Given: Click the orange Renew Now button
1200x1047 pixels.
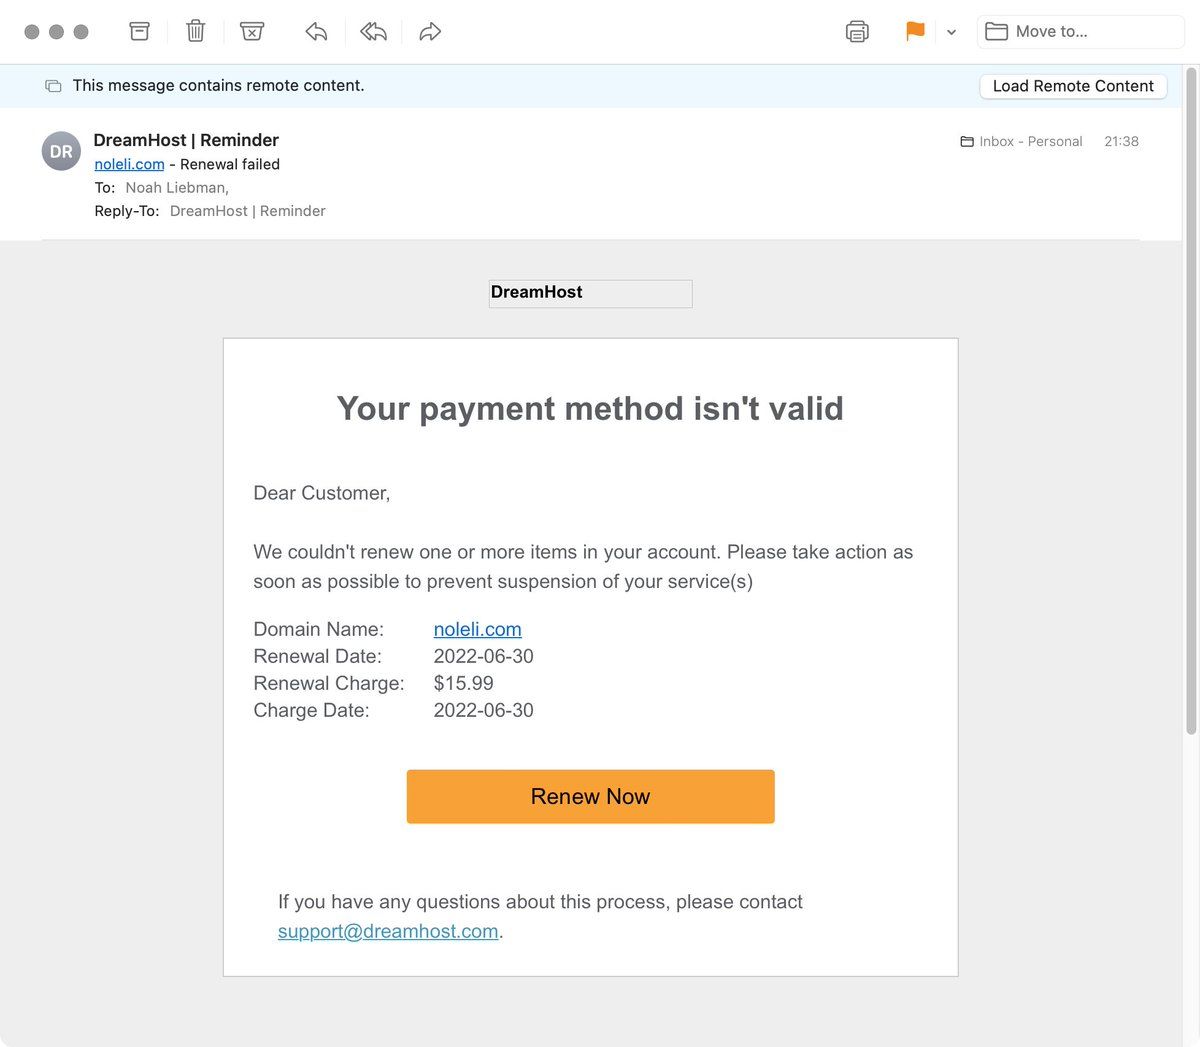Looking at the screenshot, I should [x=590, y=796].
